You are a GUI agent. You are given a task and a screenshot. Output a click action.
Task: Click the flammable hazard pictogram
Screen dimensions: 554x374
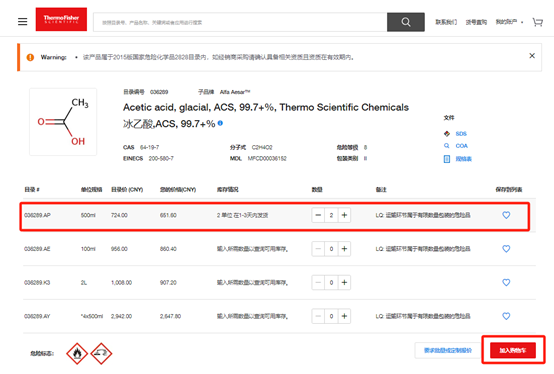(x=77, y=353)
